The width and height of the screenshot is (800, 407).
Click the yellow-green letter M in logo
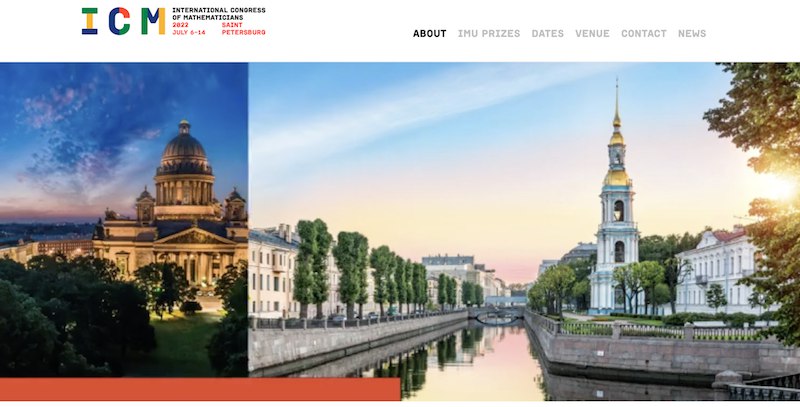(153, 21)
